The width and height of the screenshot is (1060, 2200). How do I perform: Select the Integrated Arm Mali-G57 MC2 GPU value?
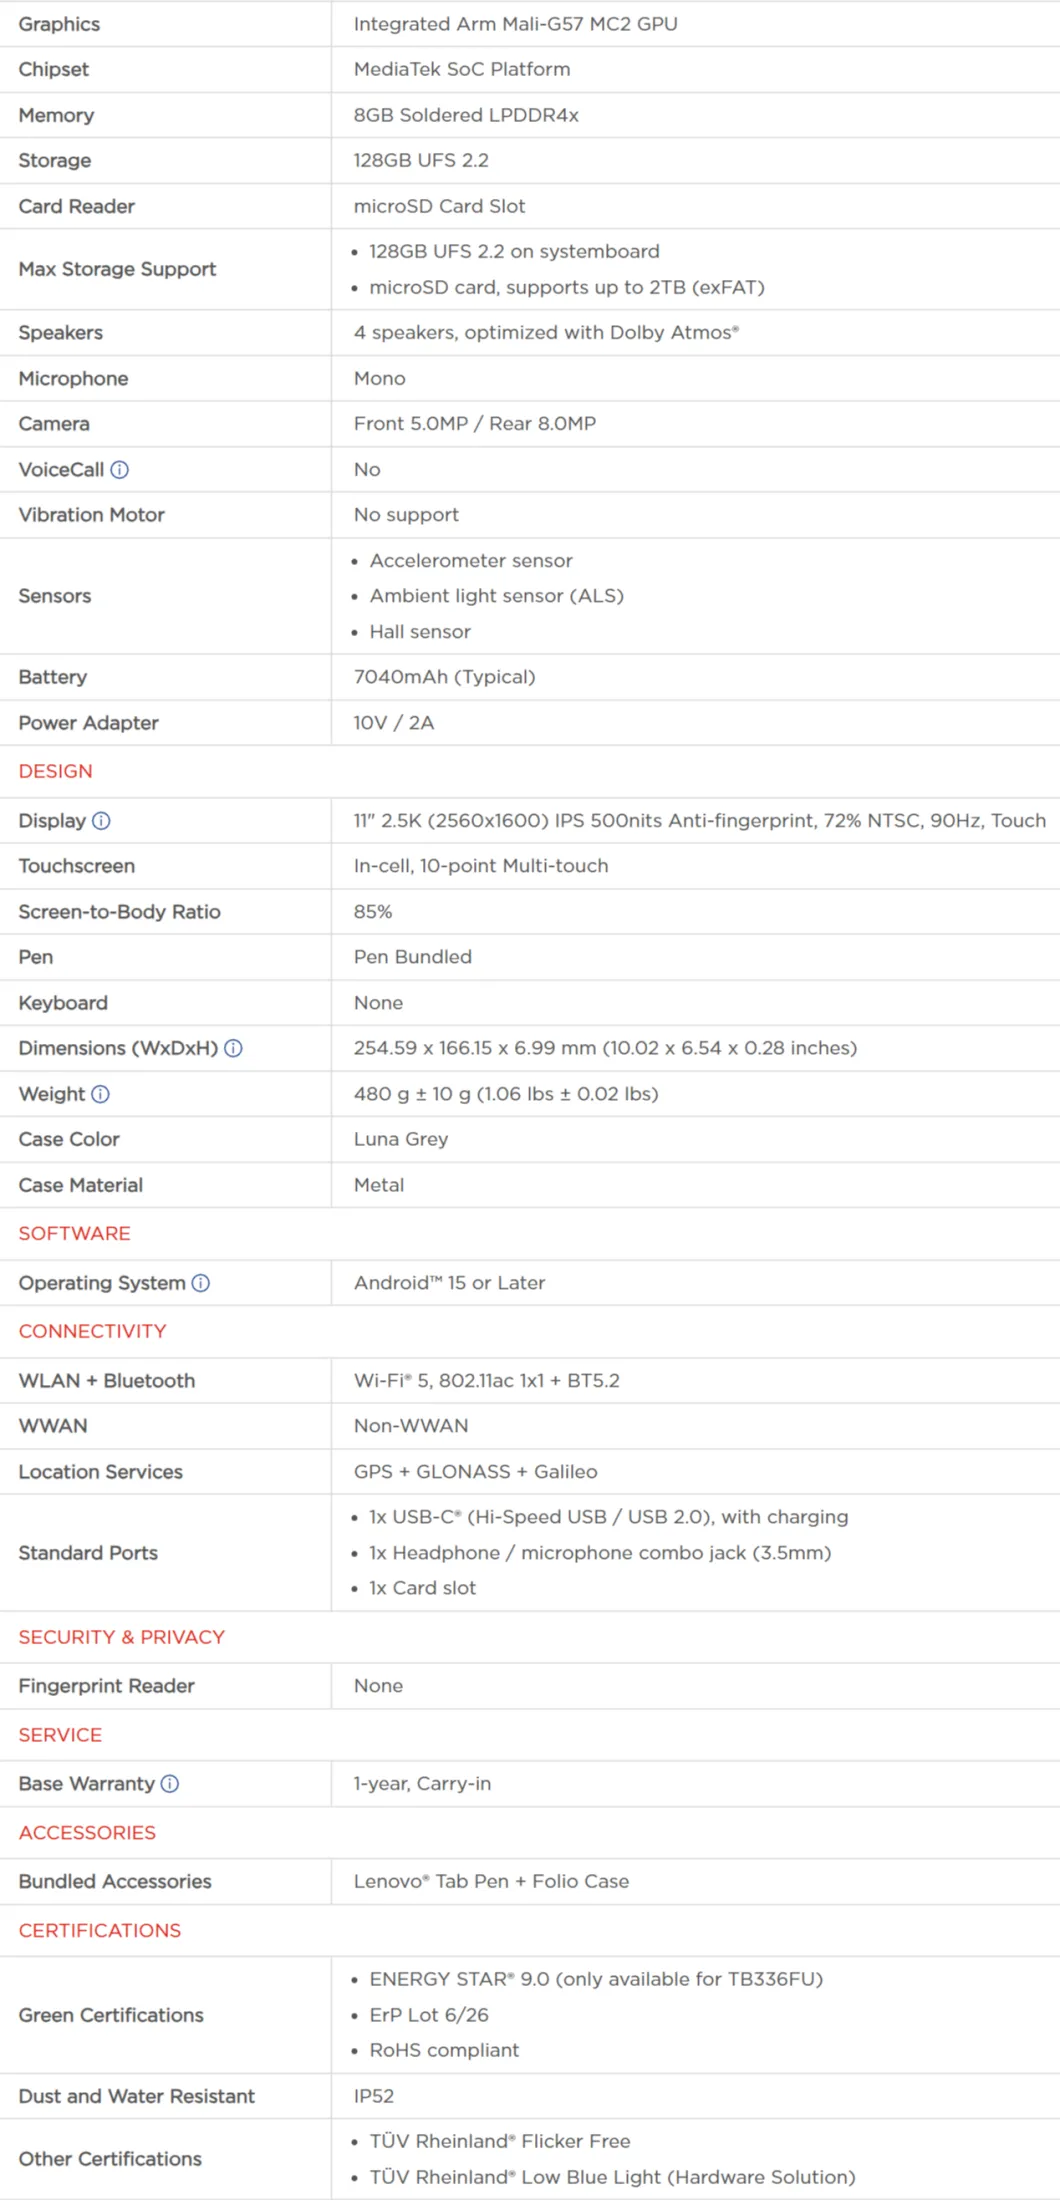(x=515, y=24)
